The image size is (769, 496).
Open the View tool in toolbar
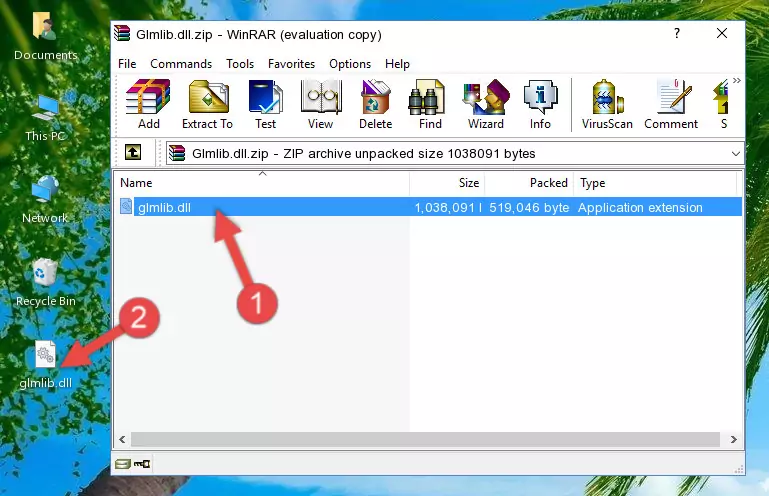pyautogui.click(x=321, y=104)
